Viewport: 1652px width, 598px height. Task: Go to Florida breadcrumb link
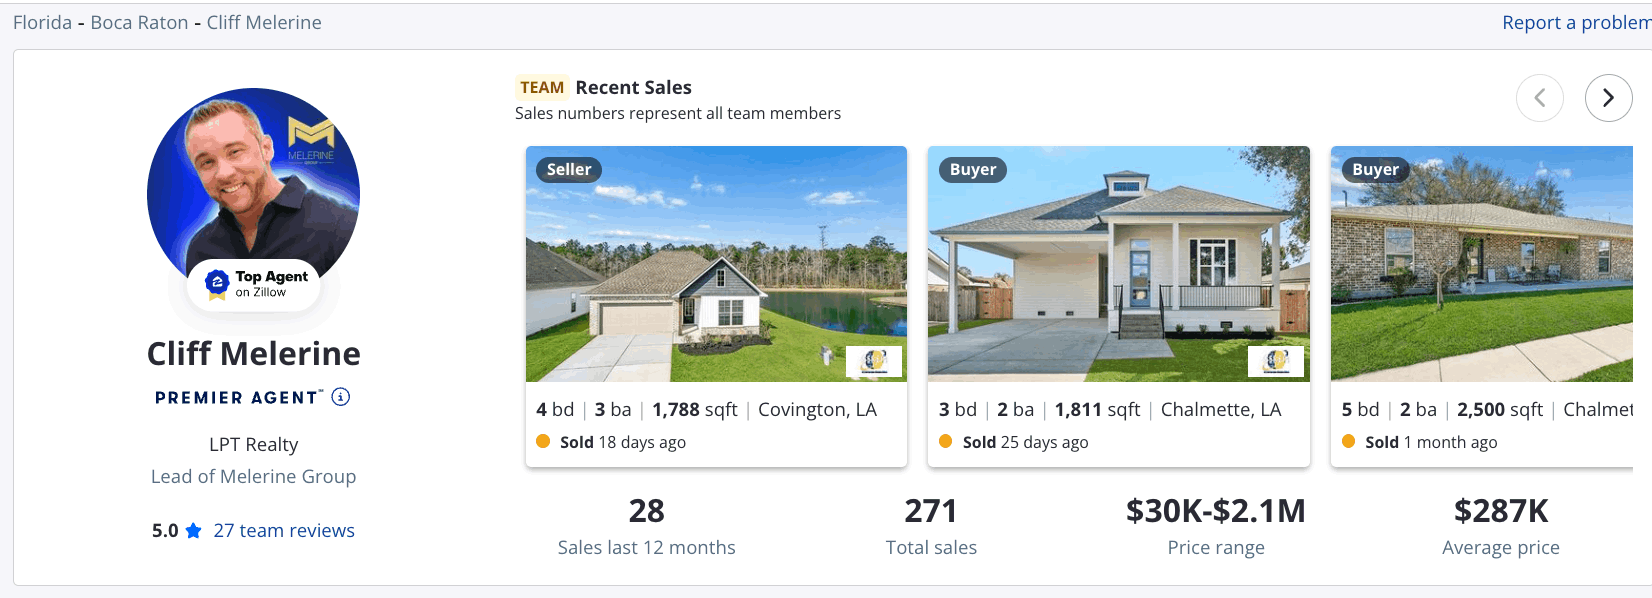42,23
